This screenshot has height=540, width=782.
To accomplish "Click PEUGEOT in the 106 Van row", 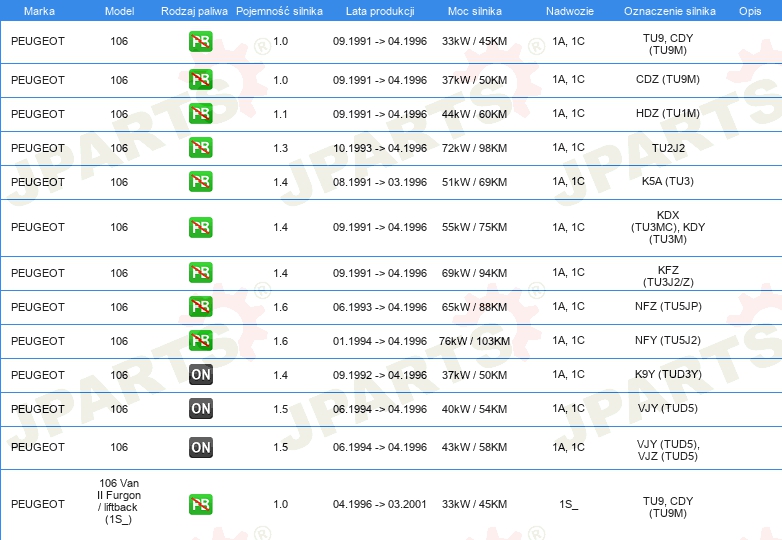I will coord(38,504).
